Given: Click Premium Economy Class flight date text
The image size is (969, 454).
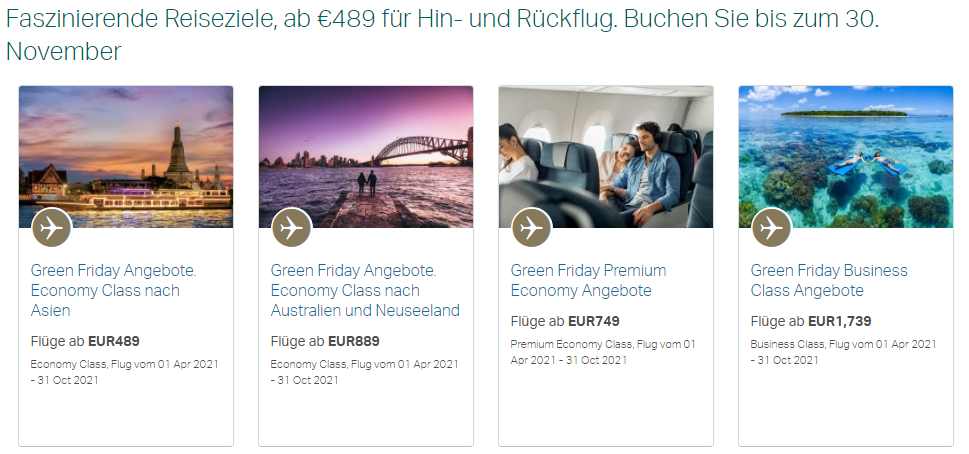Looking at the screenshot, I should point(603,352).
